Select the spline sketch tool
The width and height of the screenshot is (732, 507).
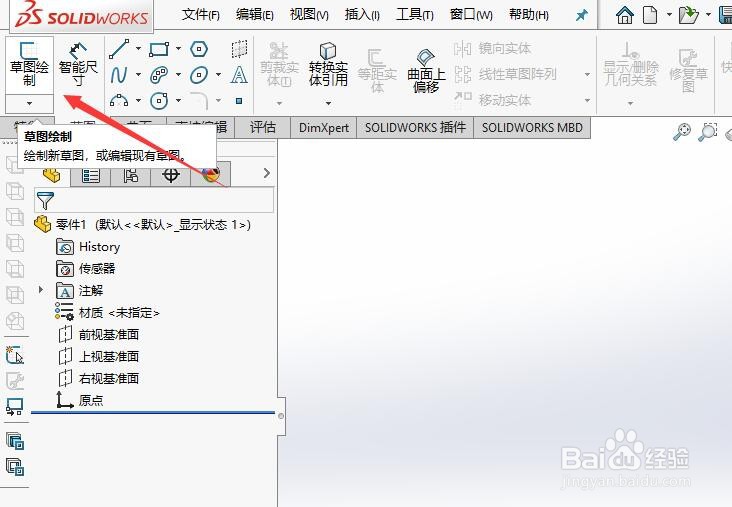[x=119, y=75]
